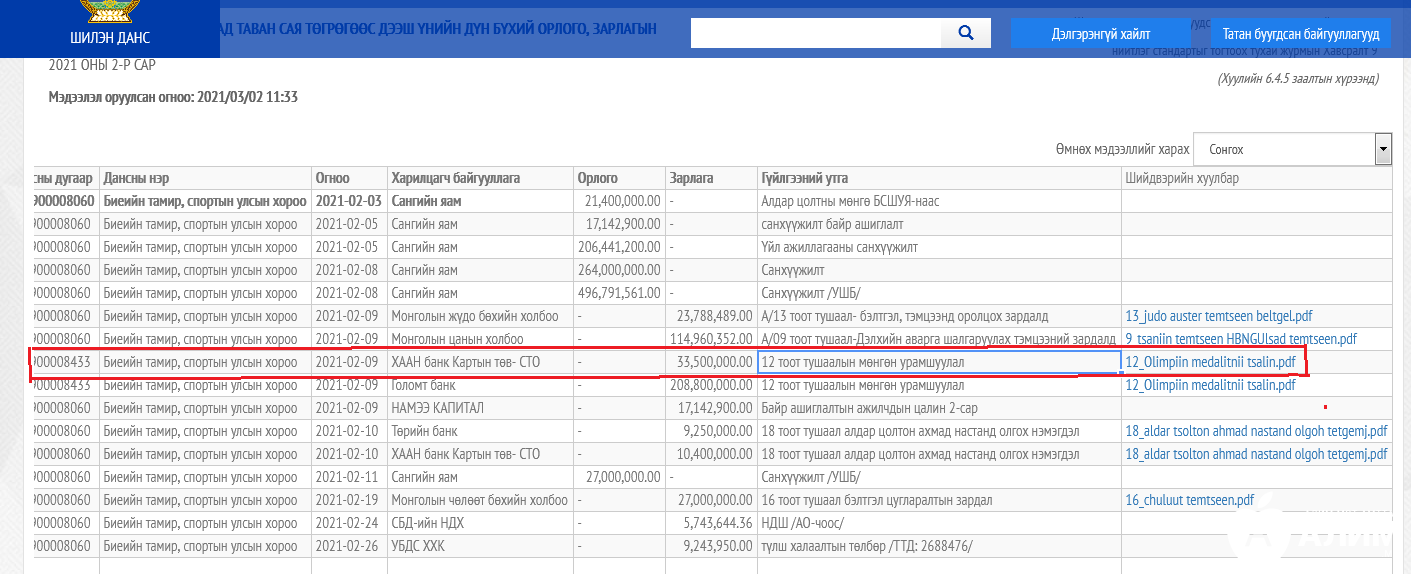
Task: Click the 16 тоот тушаал бэлтгэл цугларалтын зардал cell
Action: (x=939, y=500)
